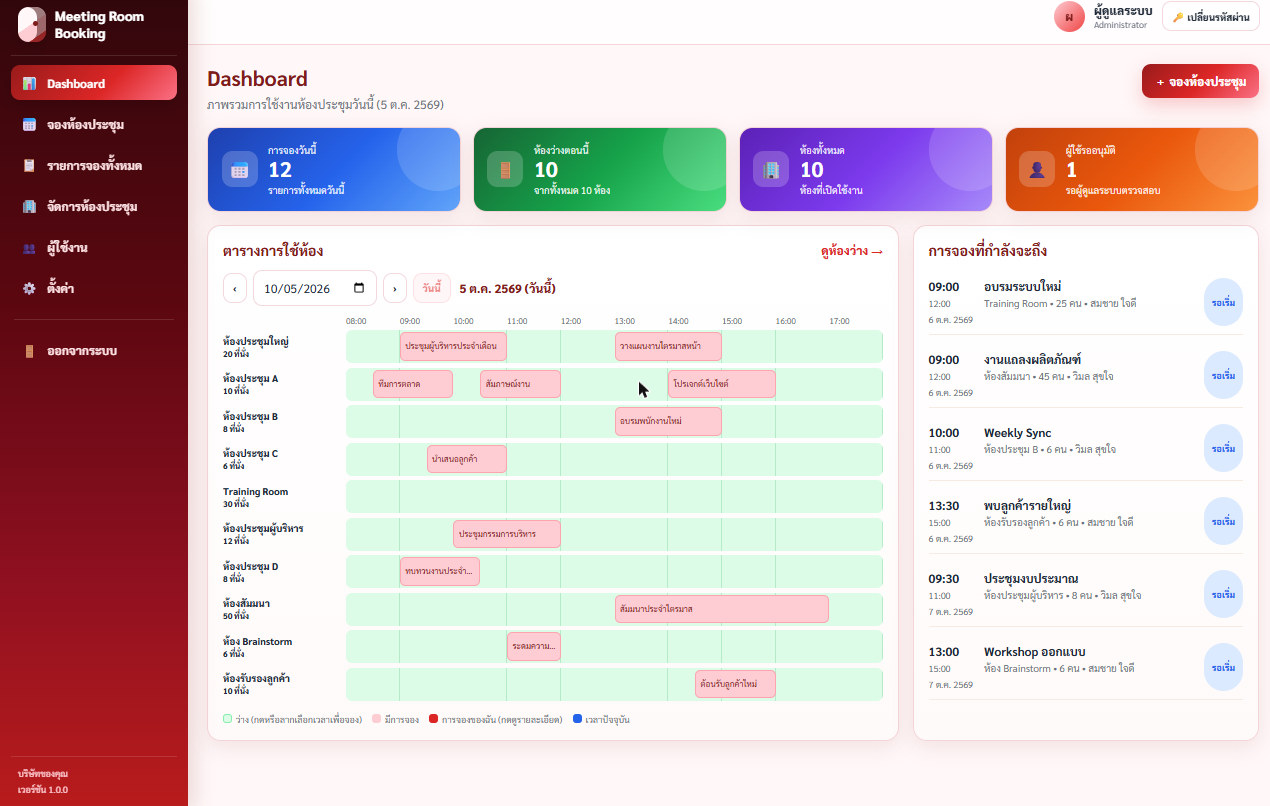
Task: Click รอเริ่ม badge for งานแถลงผลิตภัณฑ์
Action: point(1223,376)
